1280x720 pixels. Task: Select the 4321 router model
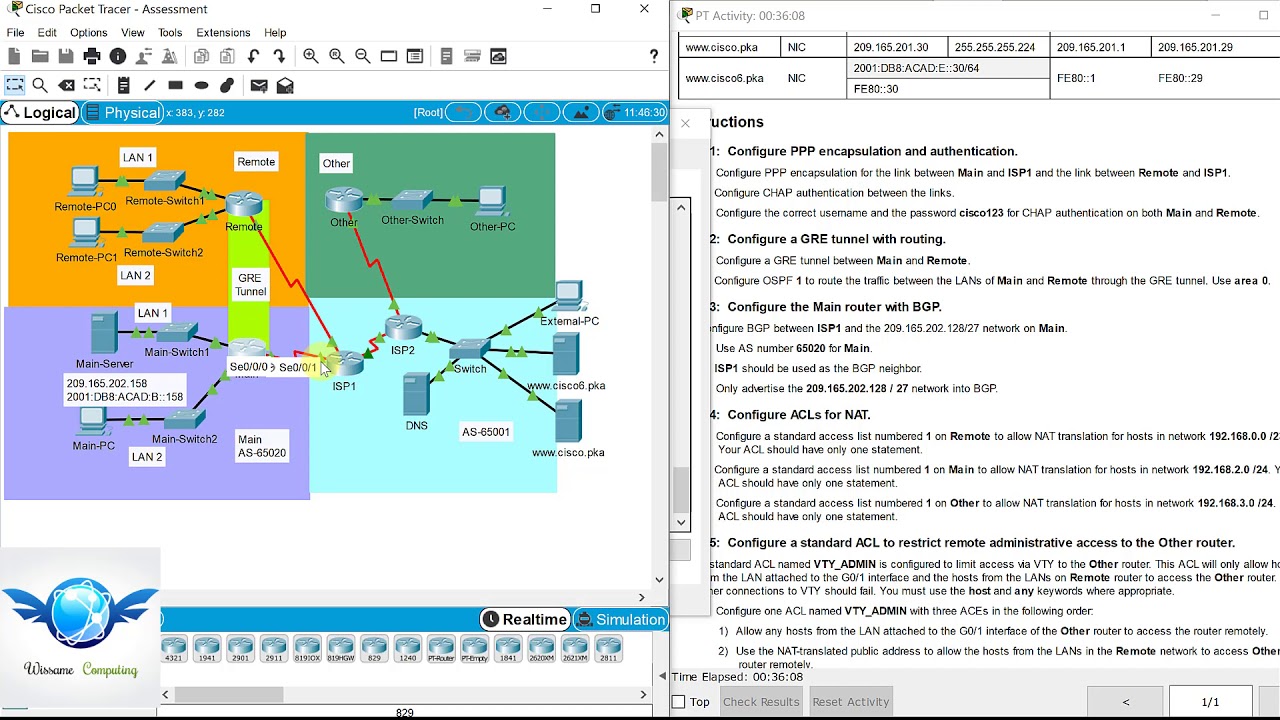[x=174, y=649]
